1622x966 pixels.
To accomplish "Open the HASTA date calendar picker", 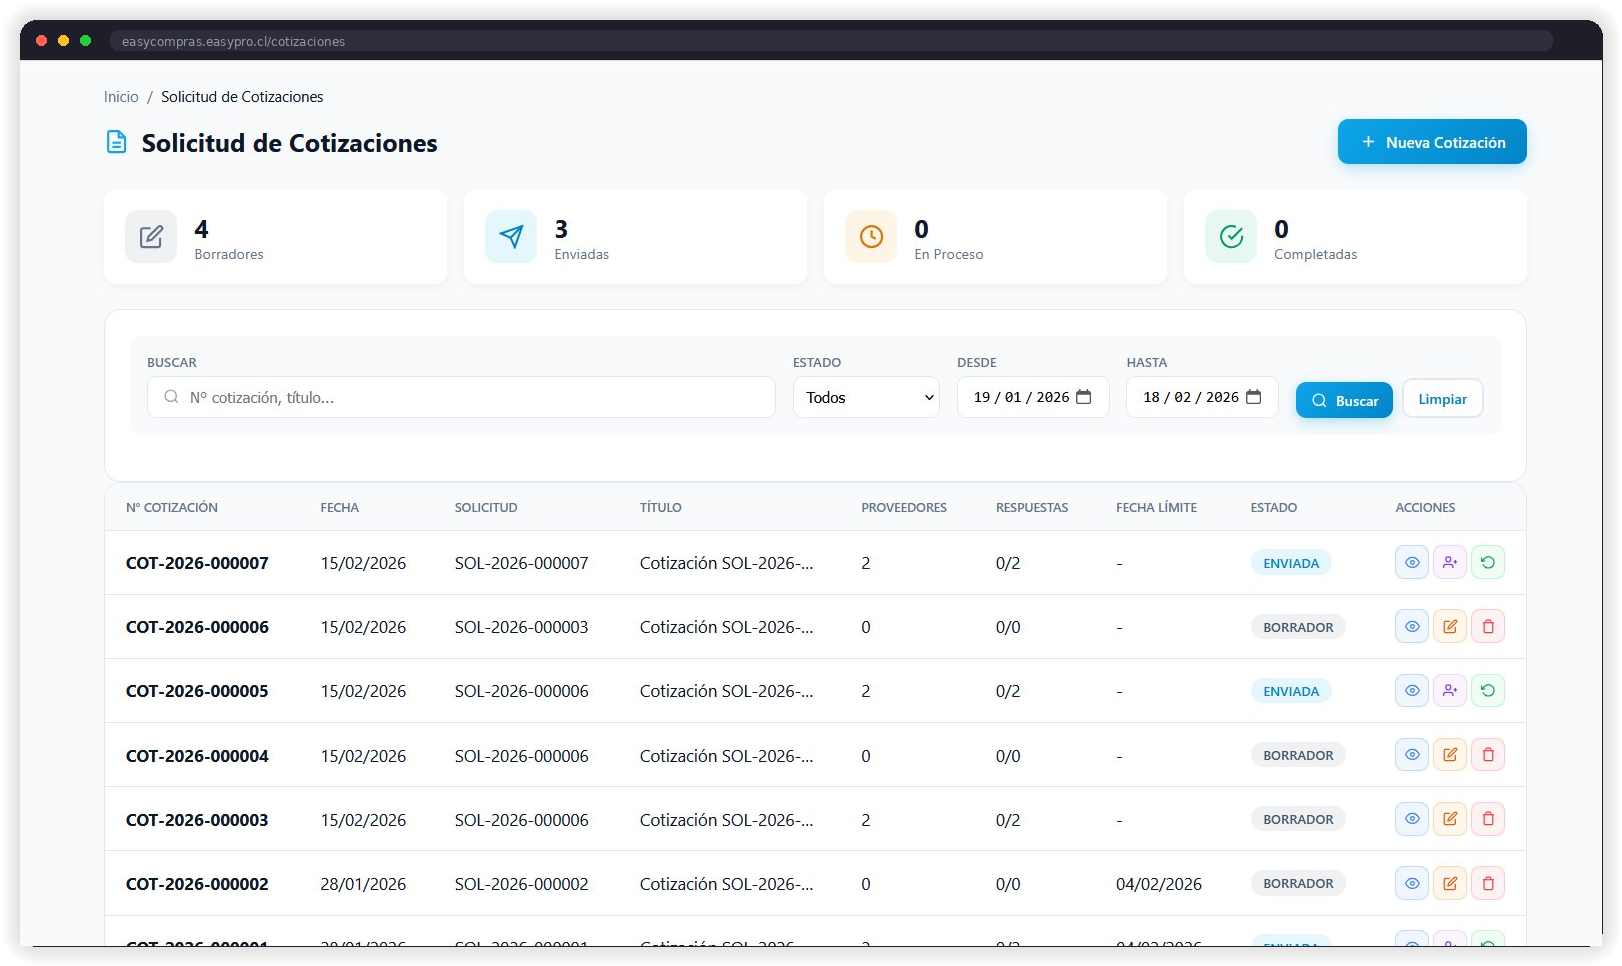I will (x=1254, y=397).
